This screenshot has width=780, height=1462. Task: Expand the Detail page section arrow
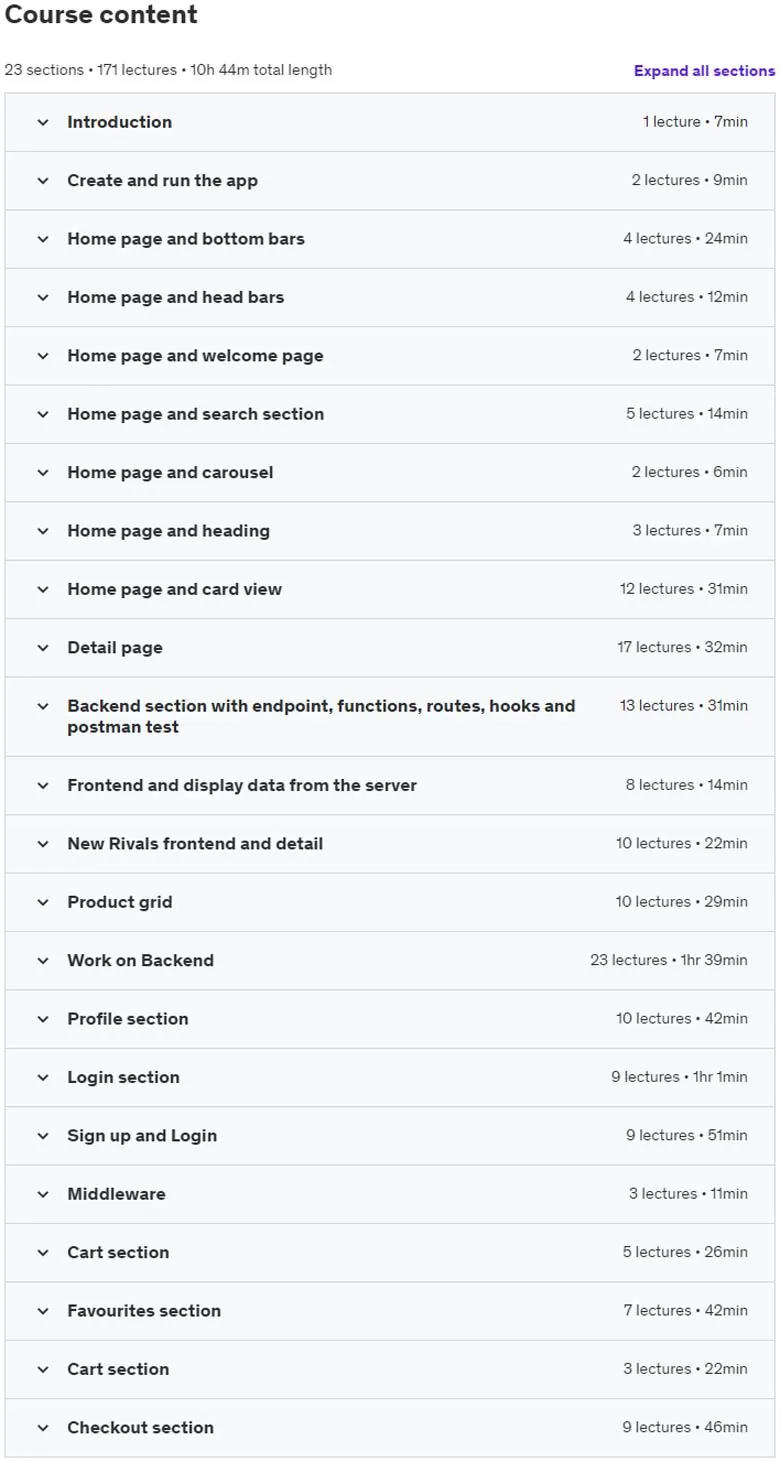pos(43,648)
